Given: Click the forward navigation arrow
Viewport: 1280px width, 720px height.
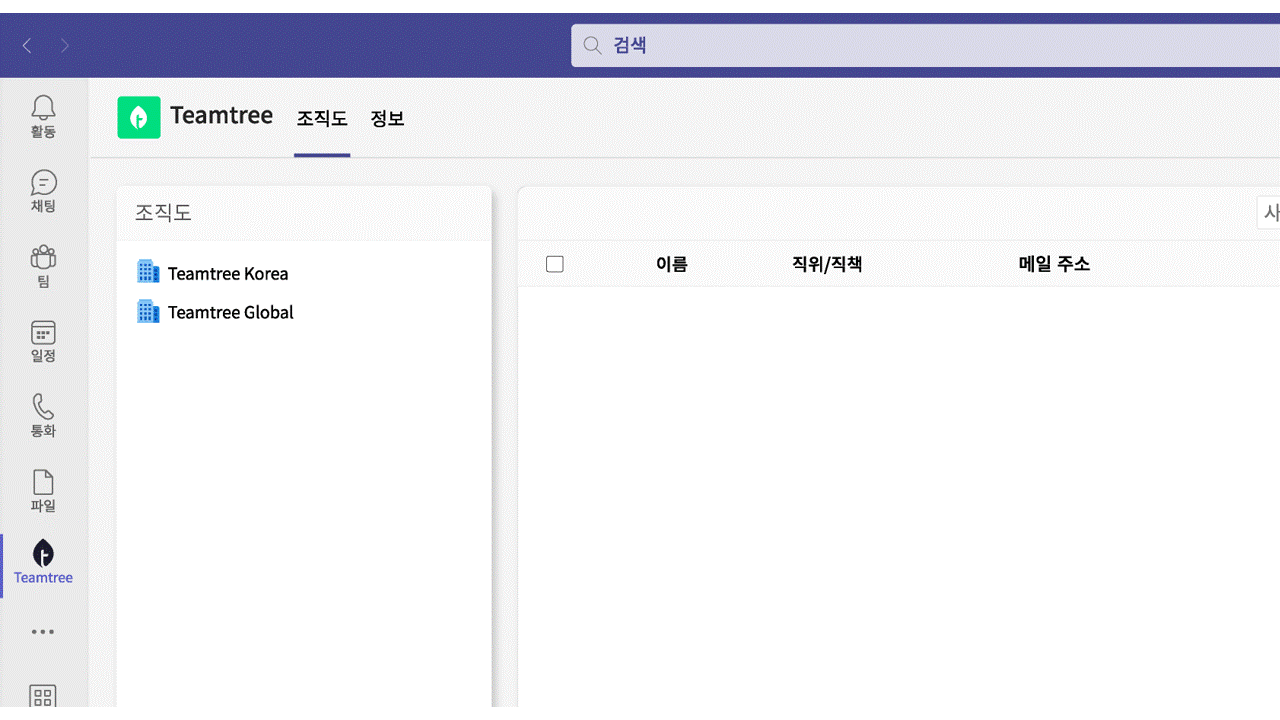Looking at the screenshot, I should click(65, 45).
